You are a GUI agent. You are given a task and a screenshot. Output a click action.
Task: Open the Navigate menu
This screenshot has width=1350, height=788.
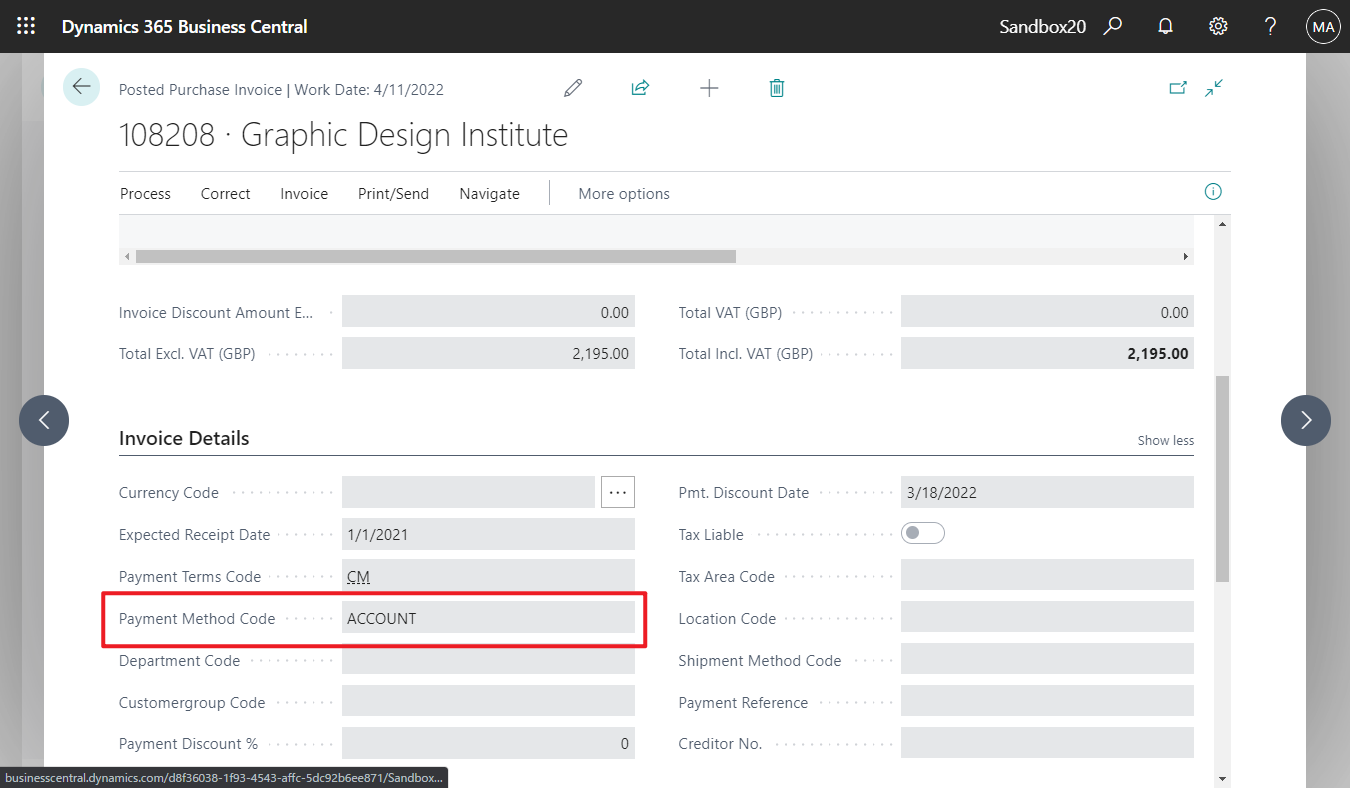point(489,193)
